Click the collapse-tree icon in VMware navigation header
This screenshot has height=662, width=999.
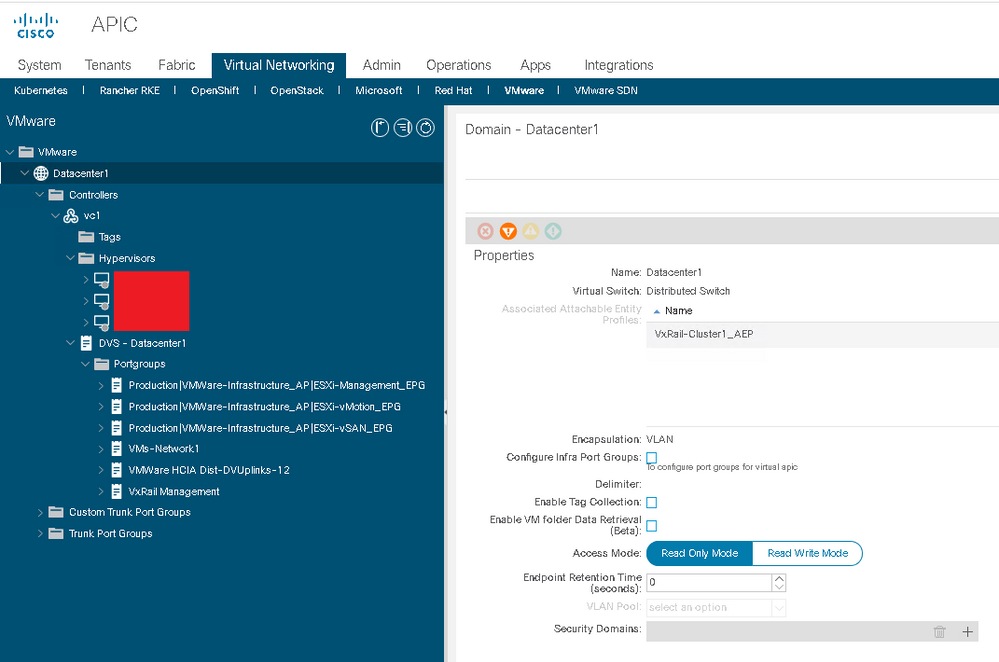point(403,128)
